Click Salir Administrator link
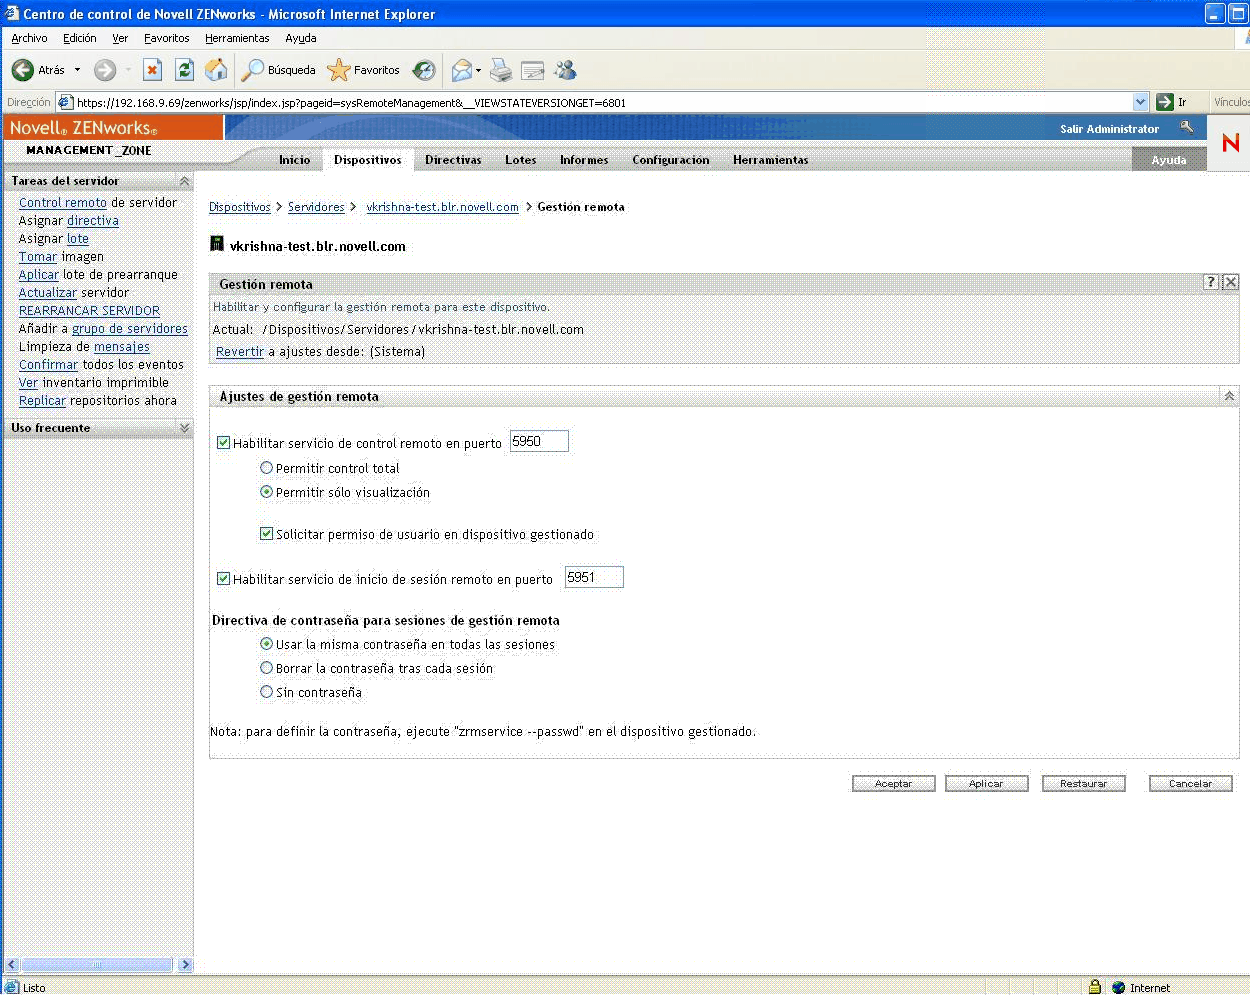The height and width of the screenshot is (995, 1250). tap(1109, 129)
